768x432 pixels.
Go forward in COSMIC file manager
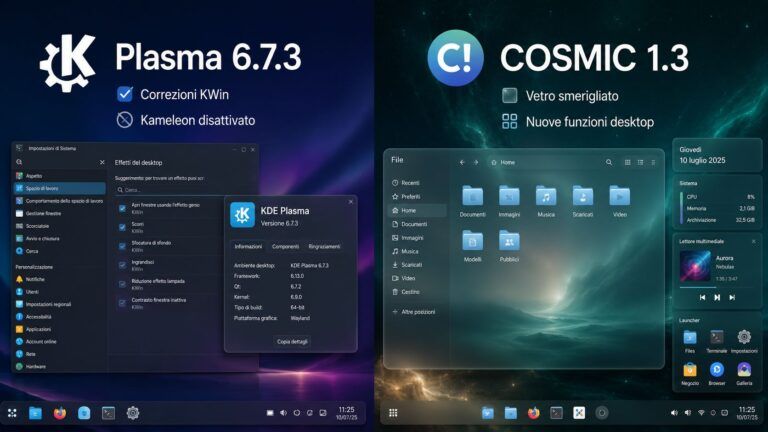(x=476, y=162)
